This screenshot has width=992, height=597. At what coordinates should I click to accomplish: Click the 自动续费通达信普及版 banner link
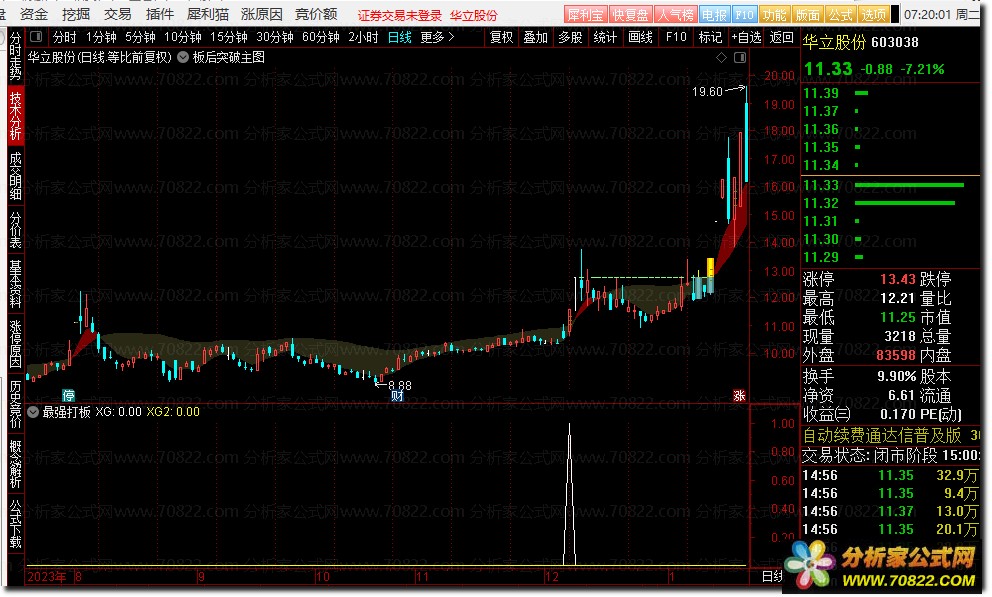(x=882, y=435)
